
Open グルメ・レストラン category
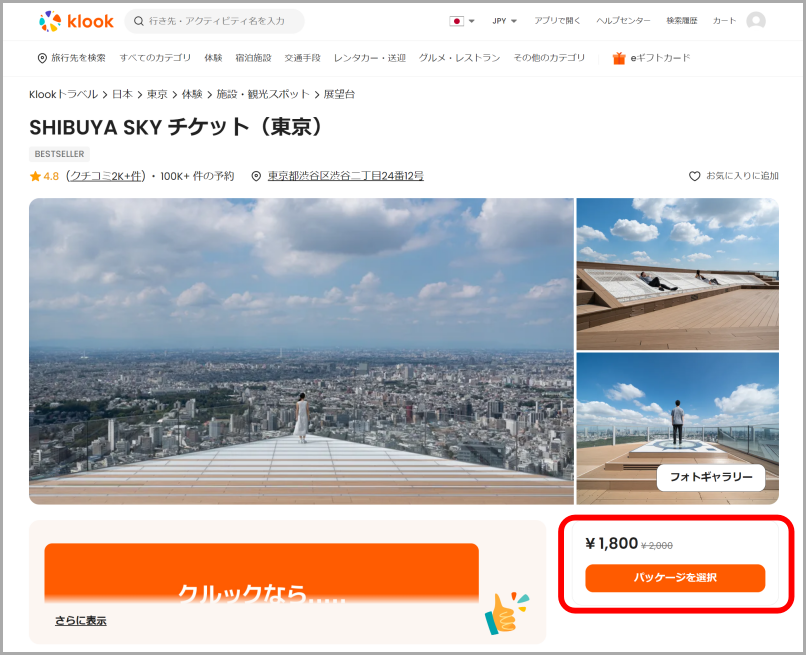460,58
